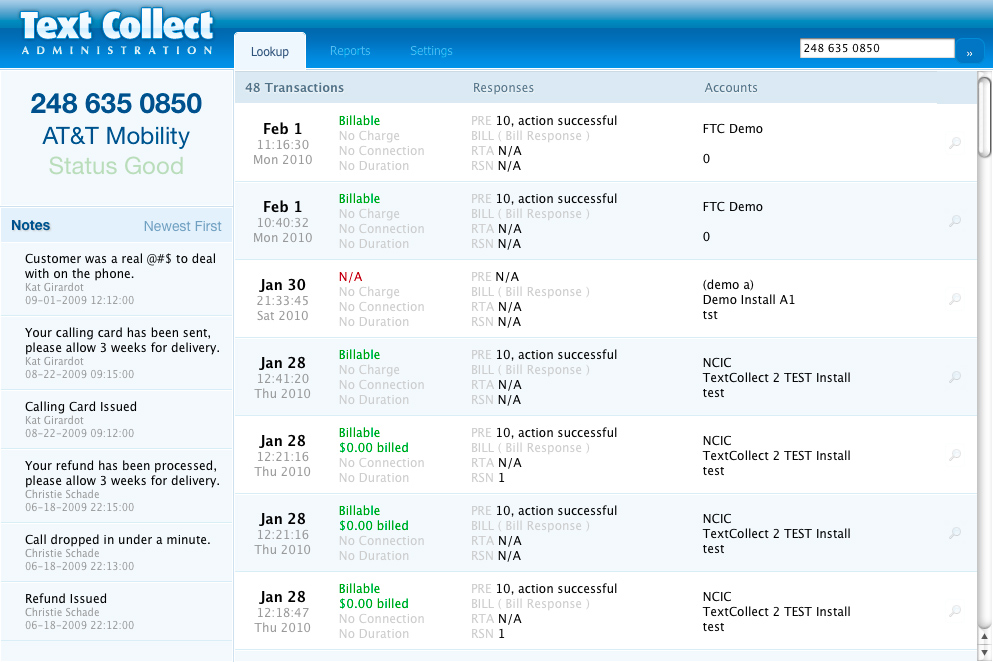Open details magnifier for Jan 30 transaction
This screenshot has width=993, height=662.
[954, 299]
